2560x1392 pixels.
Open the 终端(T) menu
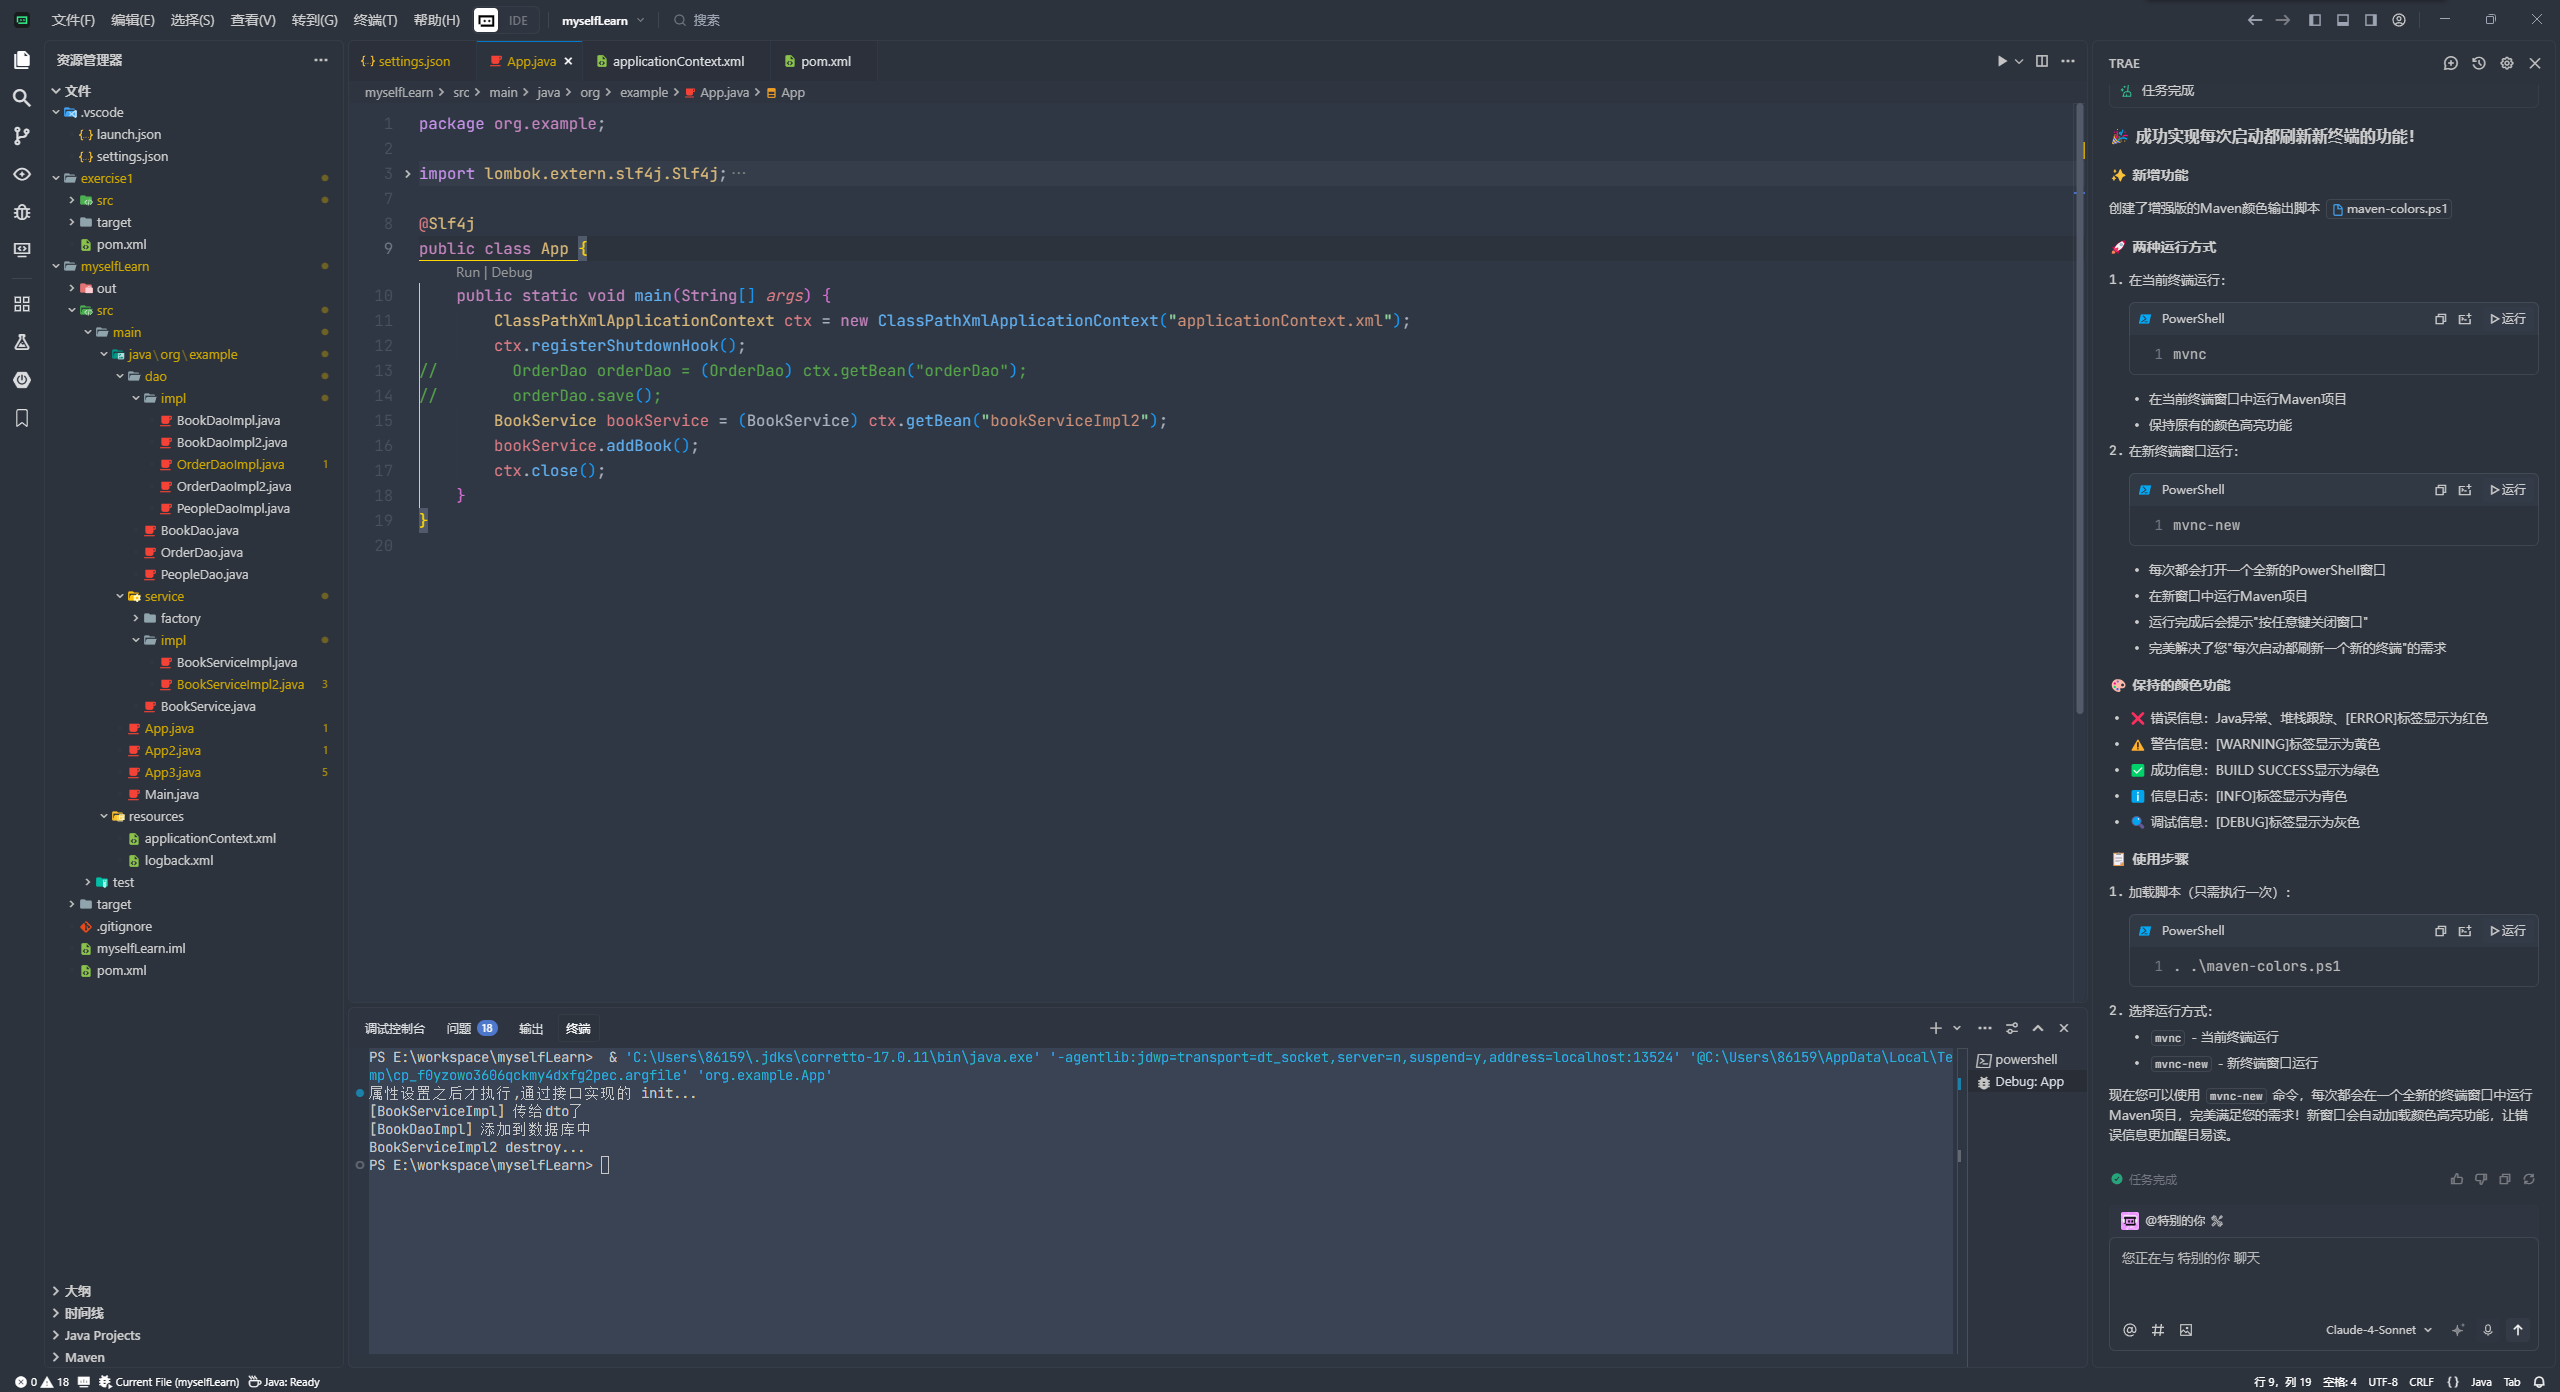pos(375,20)
